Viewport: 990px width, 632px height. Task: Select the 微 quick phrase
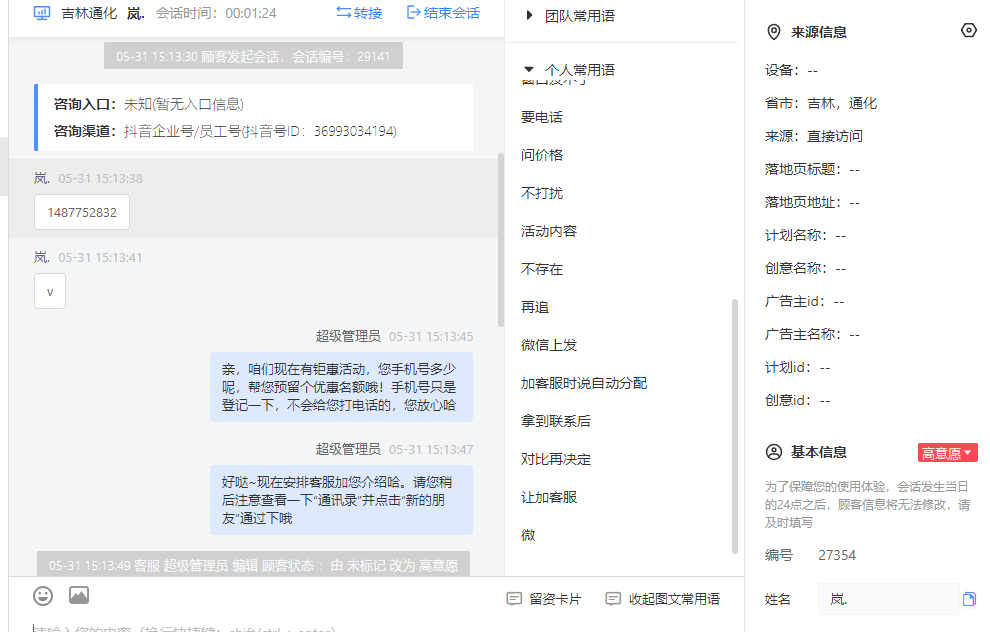pyautogui.click(x=528, y=535)
